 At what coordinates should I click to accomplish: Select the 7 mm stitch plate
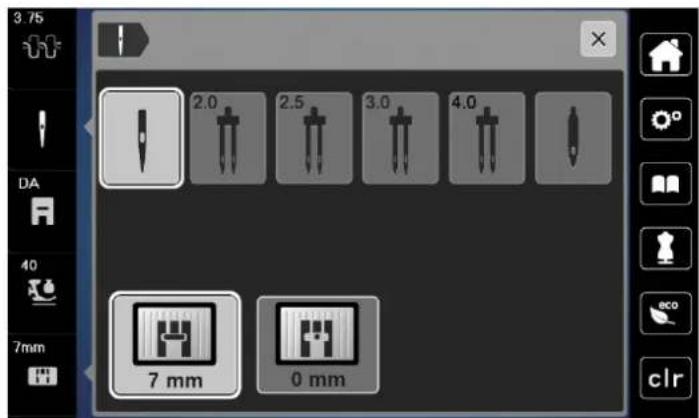pyautogui.click(x=175, y=344)
